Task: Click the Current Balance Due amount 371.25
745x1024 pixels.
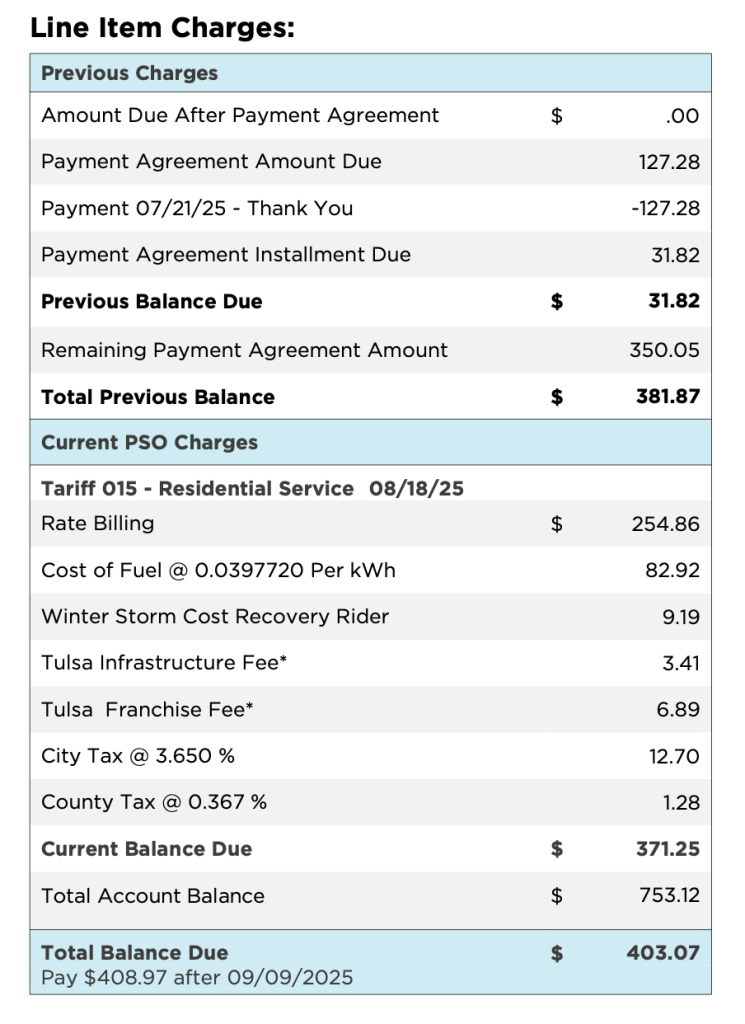Action: 667,849
